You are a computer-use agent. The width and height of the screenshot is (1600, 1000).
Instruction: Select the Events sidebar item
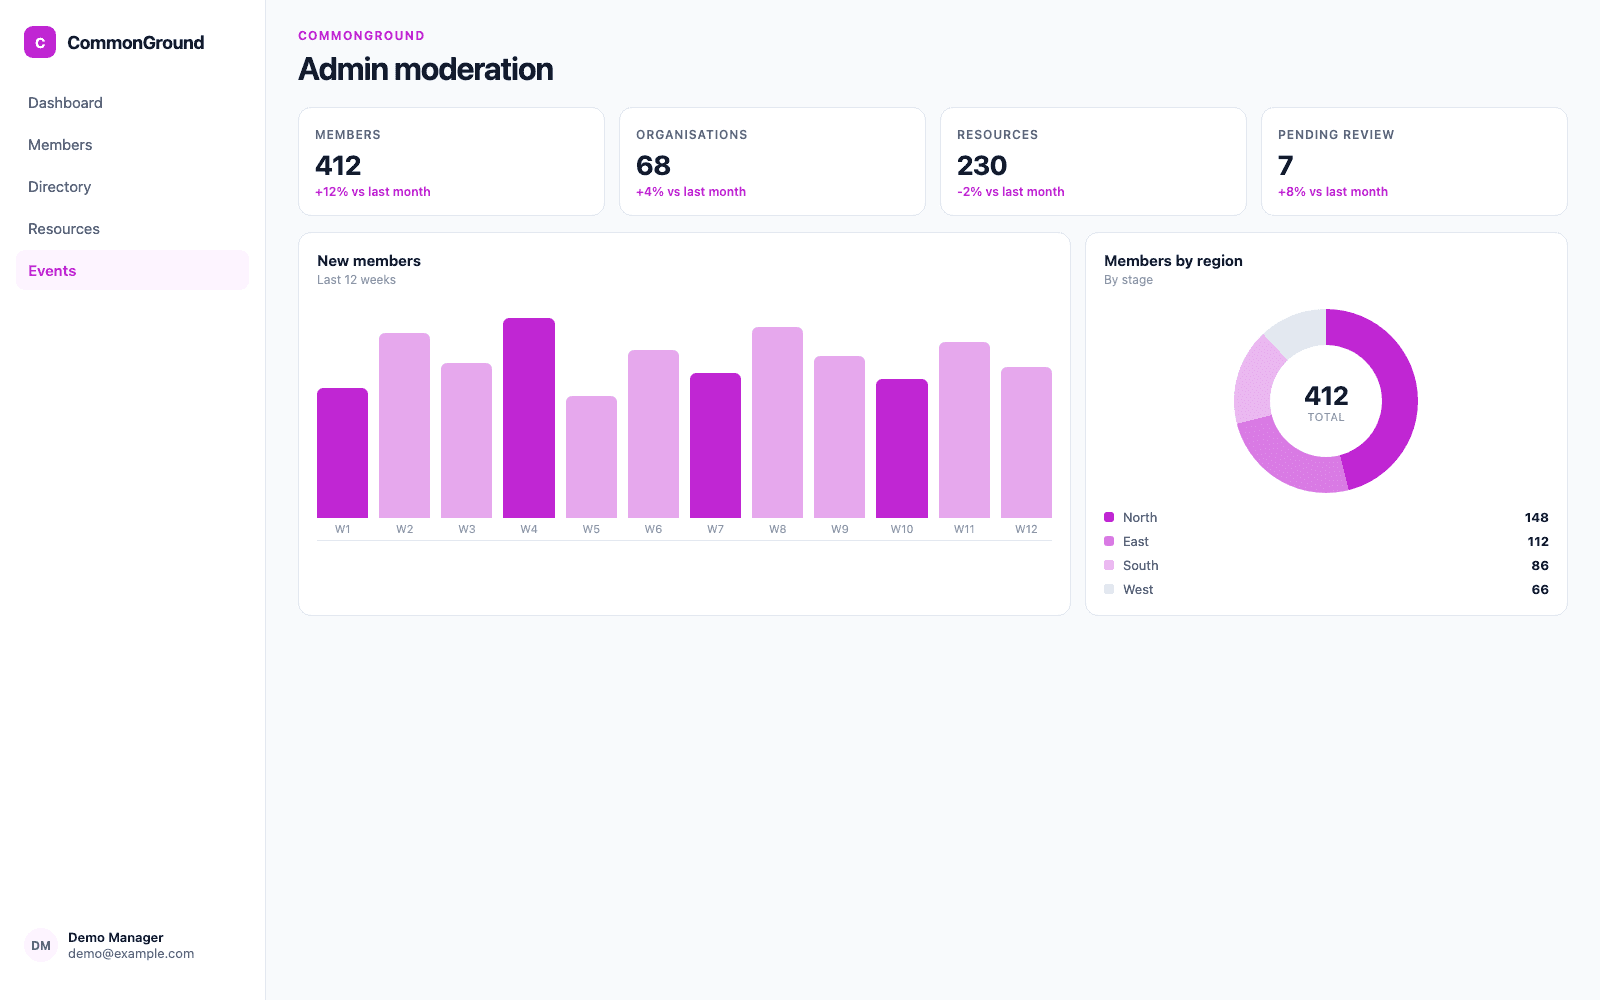132,271
